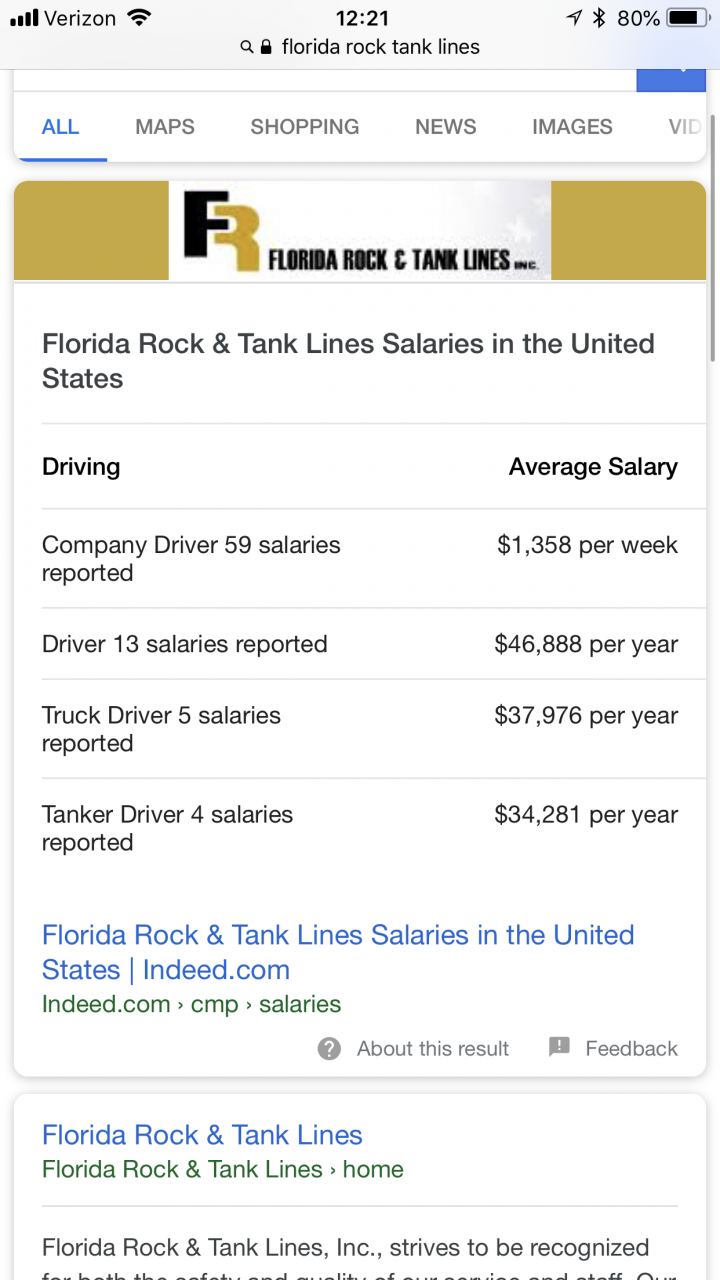Tap the Bluetooth status icon
Screen dimensions: 720x1280
pos(599,17)
